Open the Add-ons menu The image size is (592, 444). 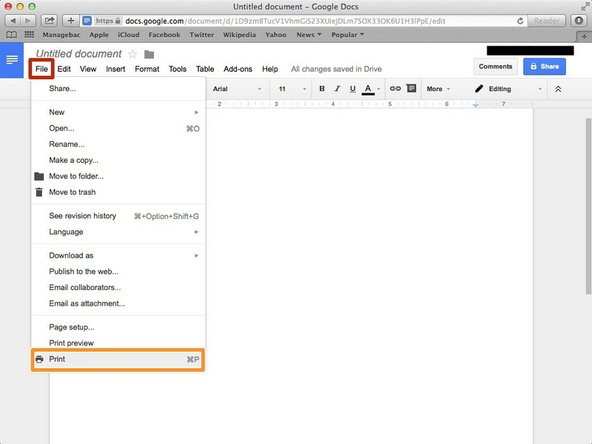click(x=238, y=69)
